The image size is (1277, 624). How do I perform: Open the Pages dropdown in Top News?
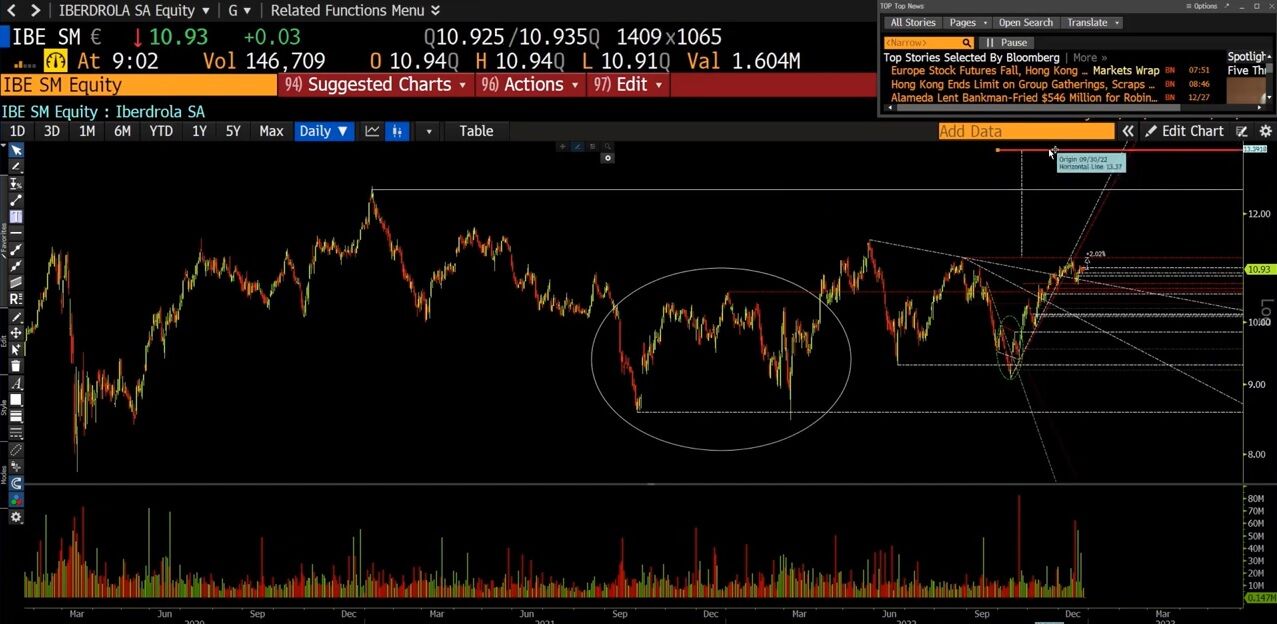[x=968, y=22]
